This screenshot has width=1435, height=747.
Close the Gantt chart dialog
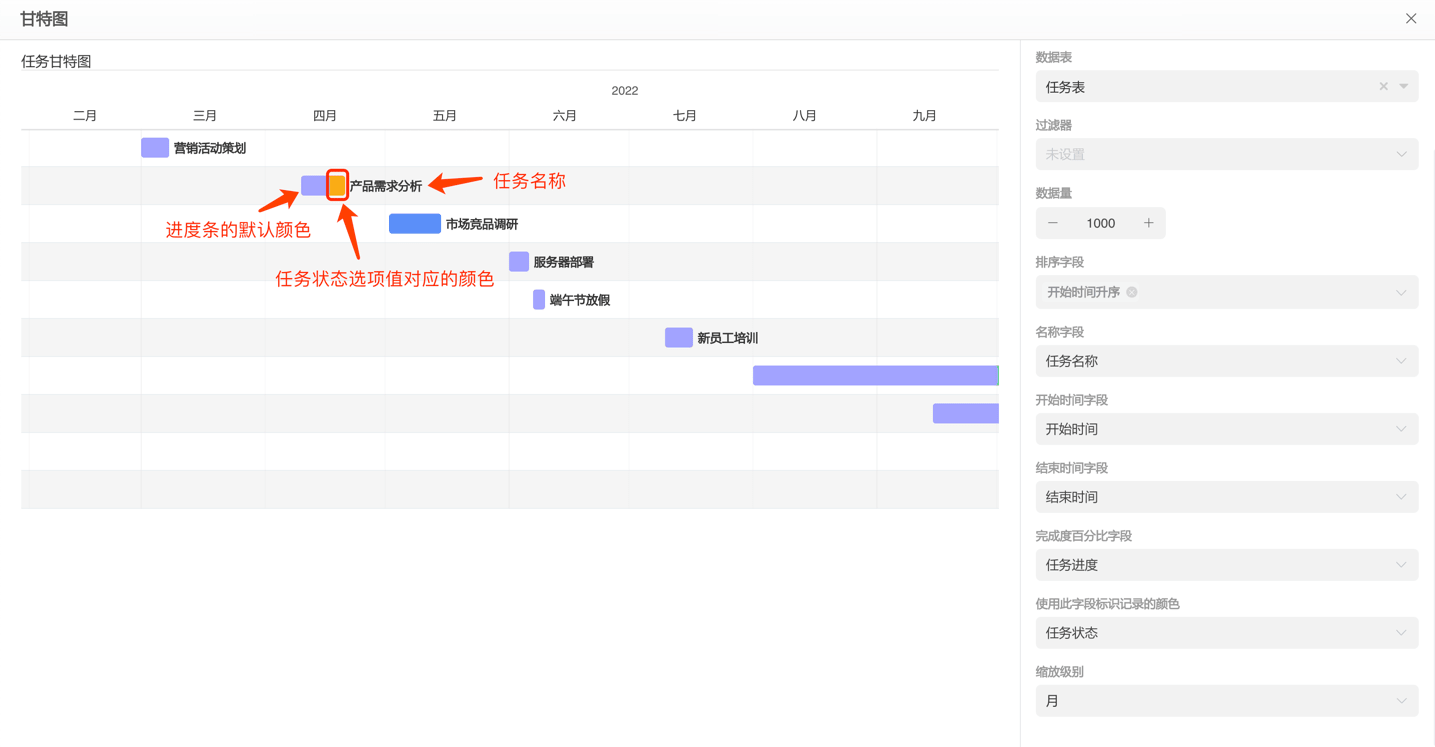(x=1410, y=19)
